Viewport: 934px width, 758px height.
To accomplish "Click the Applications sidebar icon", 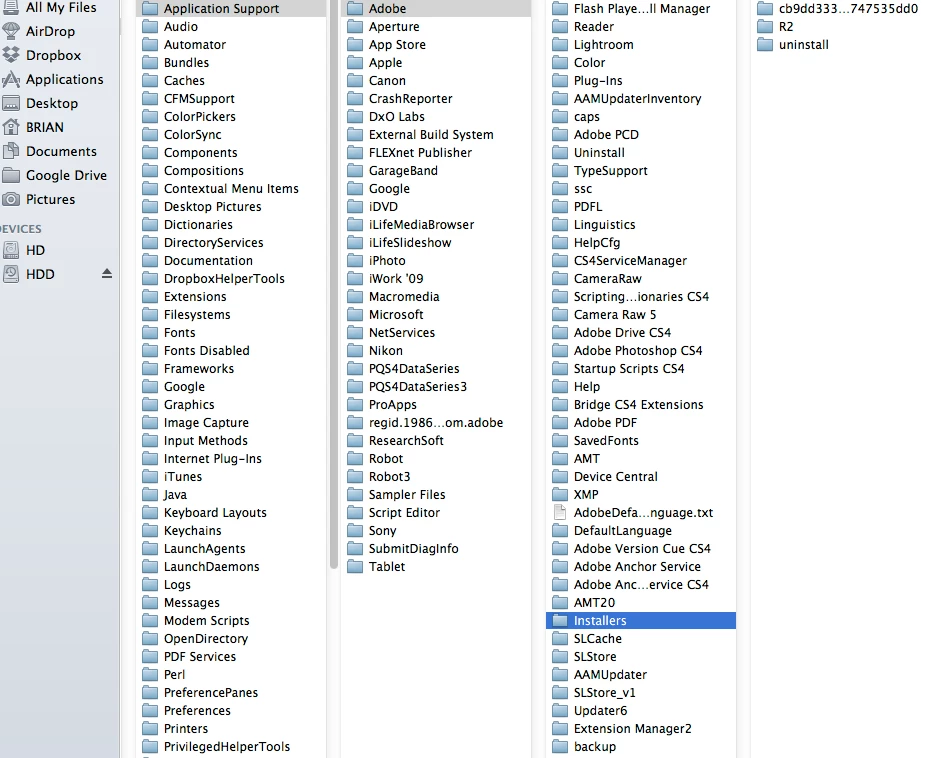I will [x=11, y=79].
